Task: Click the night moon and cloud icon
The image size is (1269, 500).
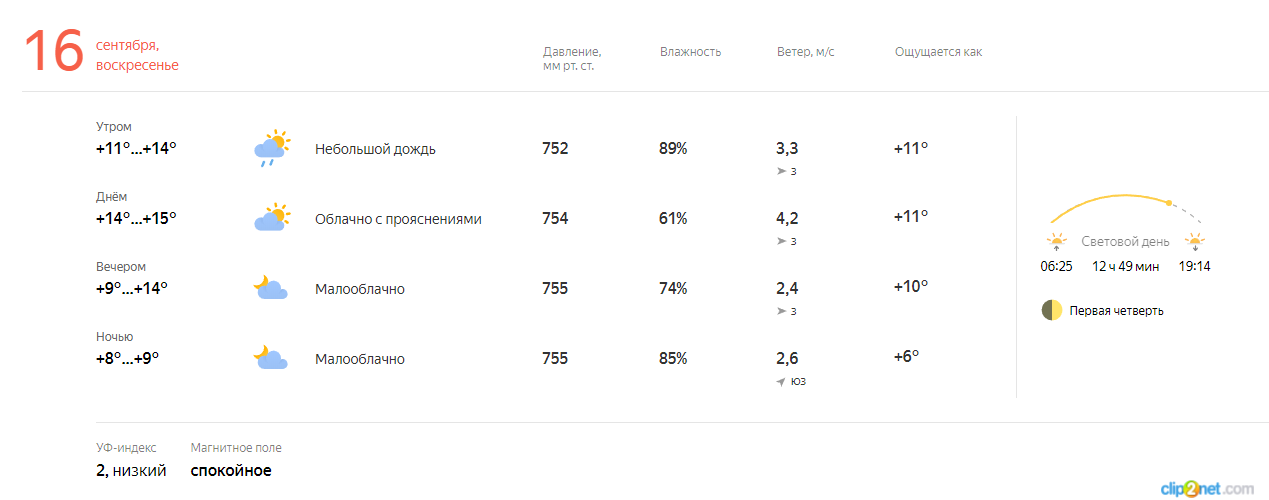Action: click(x=271, y=358)
